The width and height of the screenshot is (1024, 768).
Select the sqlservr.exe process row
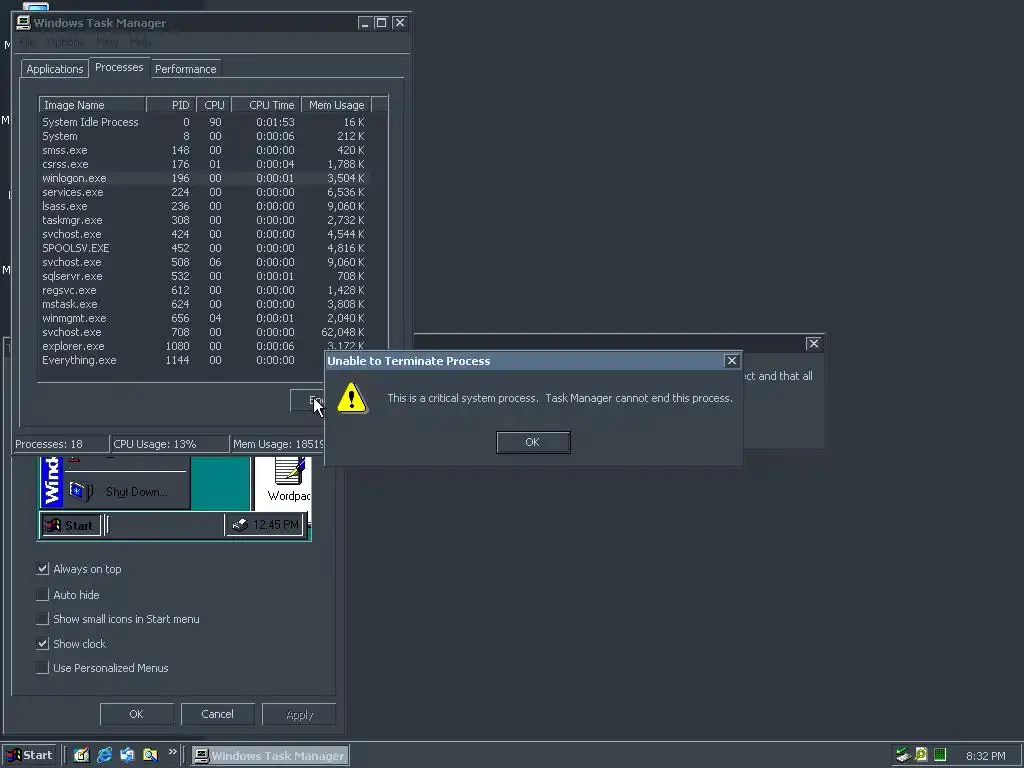203,276
